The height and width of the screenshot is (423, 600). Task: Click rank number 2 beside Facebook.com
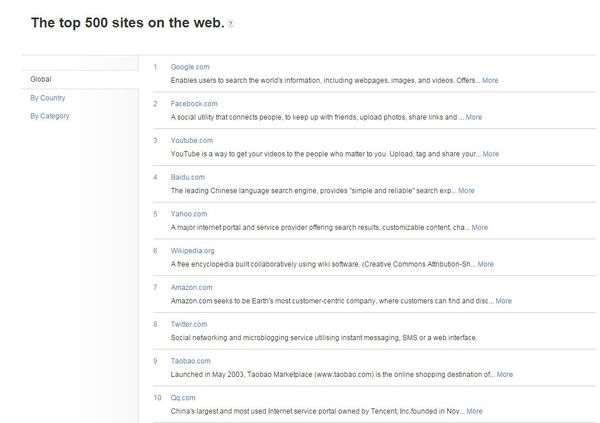[155, 104]
